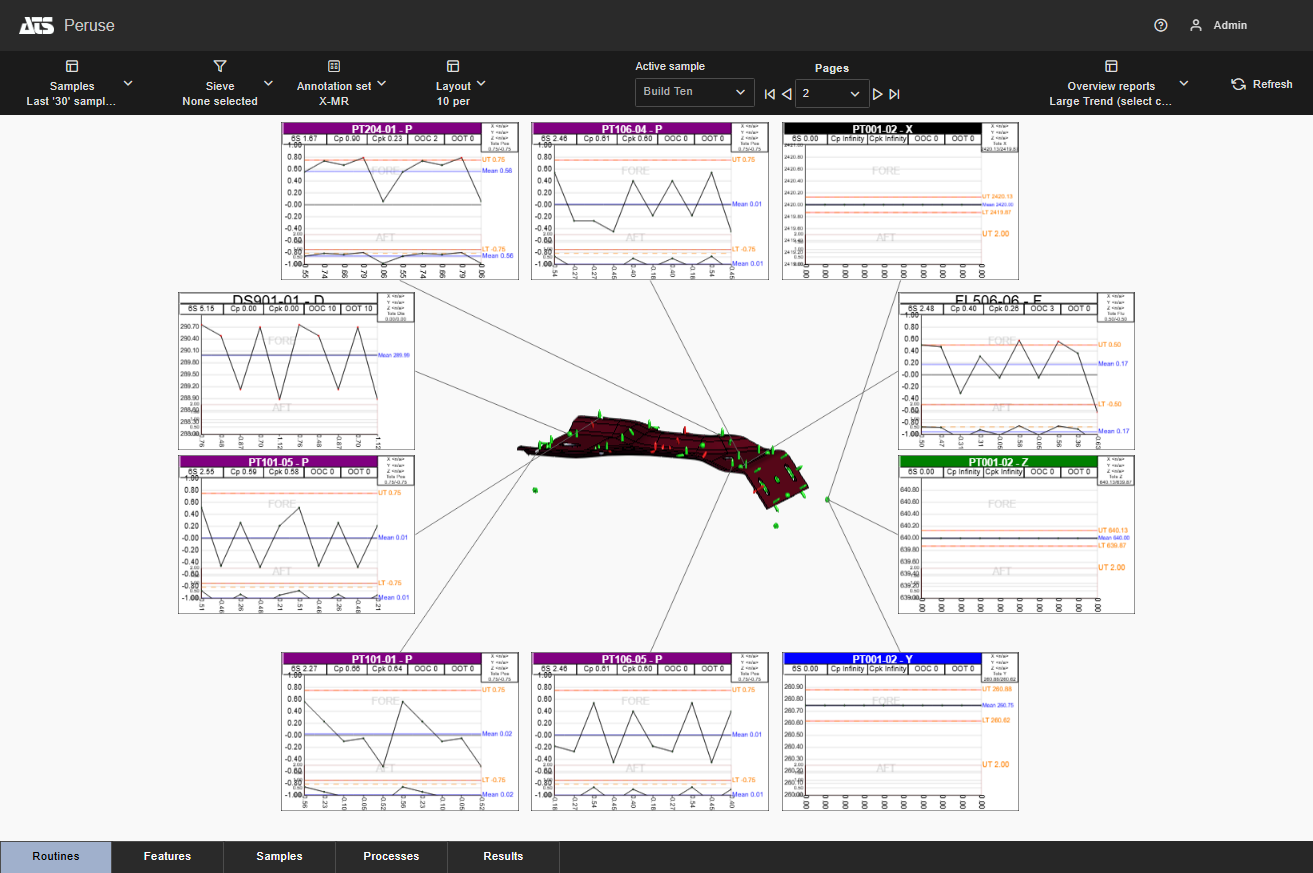Open the Active sample Build Ten dropdown
Viewport: 1313px width, 873px height.
tap(694, 92)
